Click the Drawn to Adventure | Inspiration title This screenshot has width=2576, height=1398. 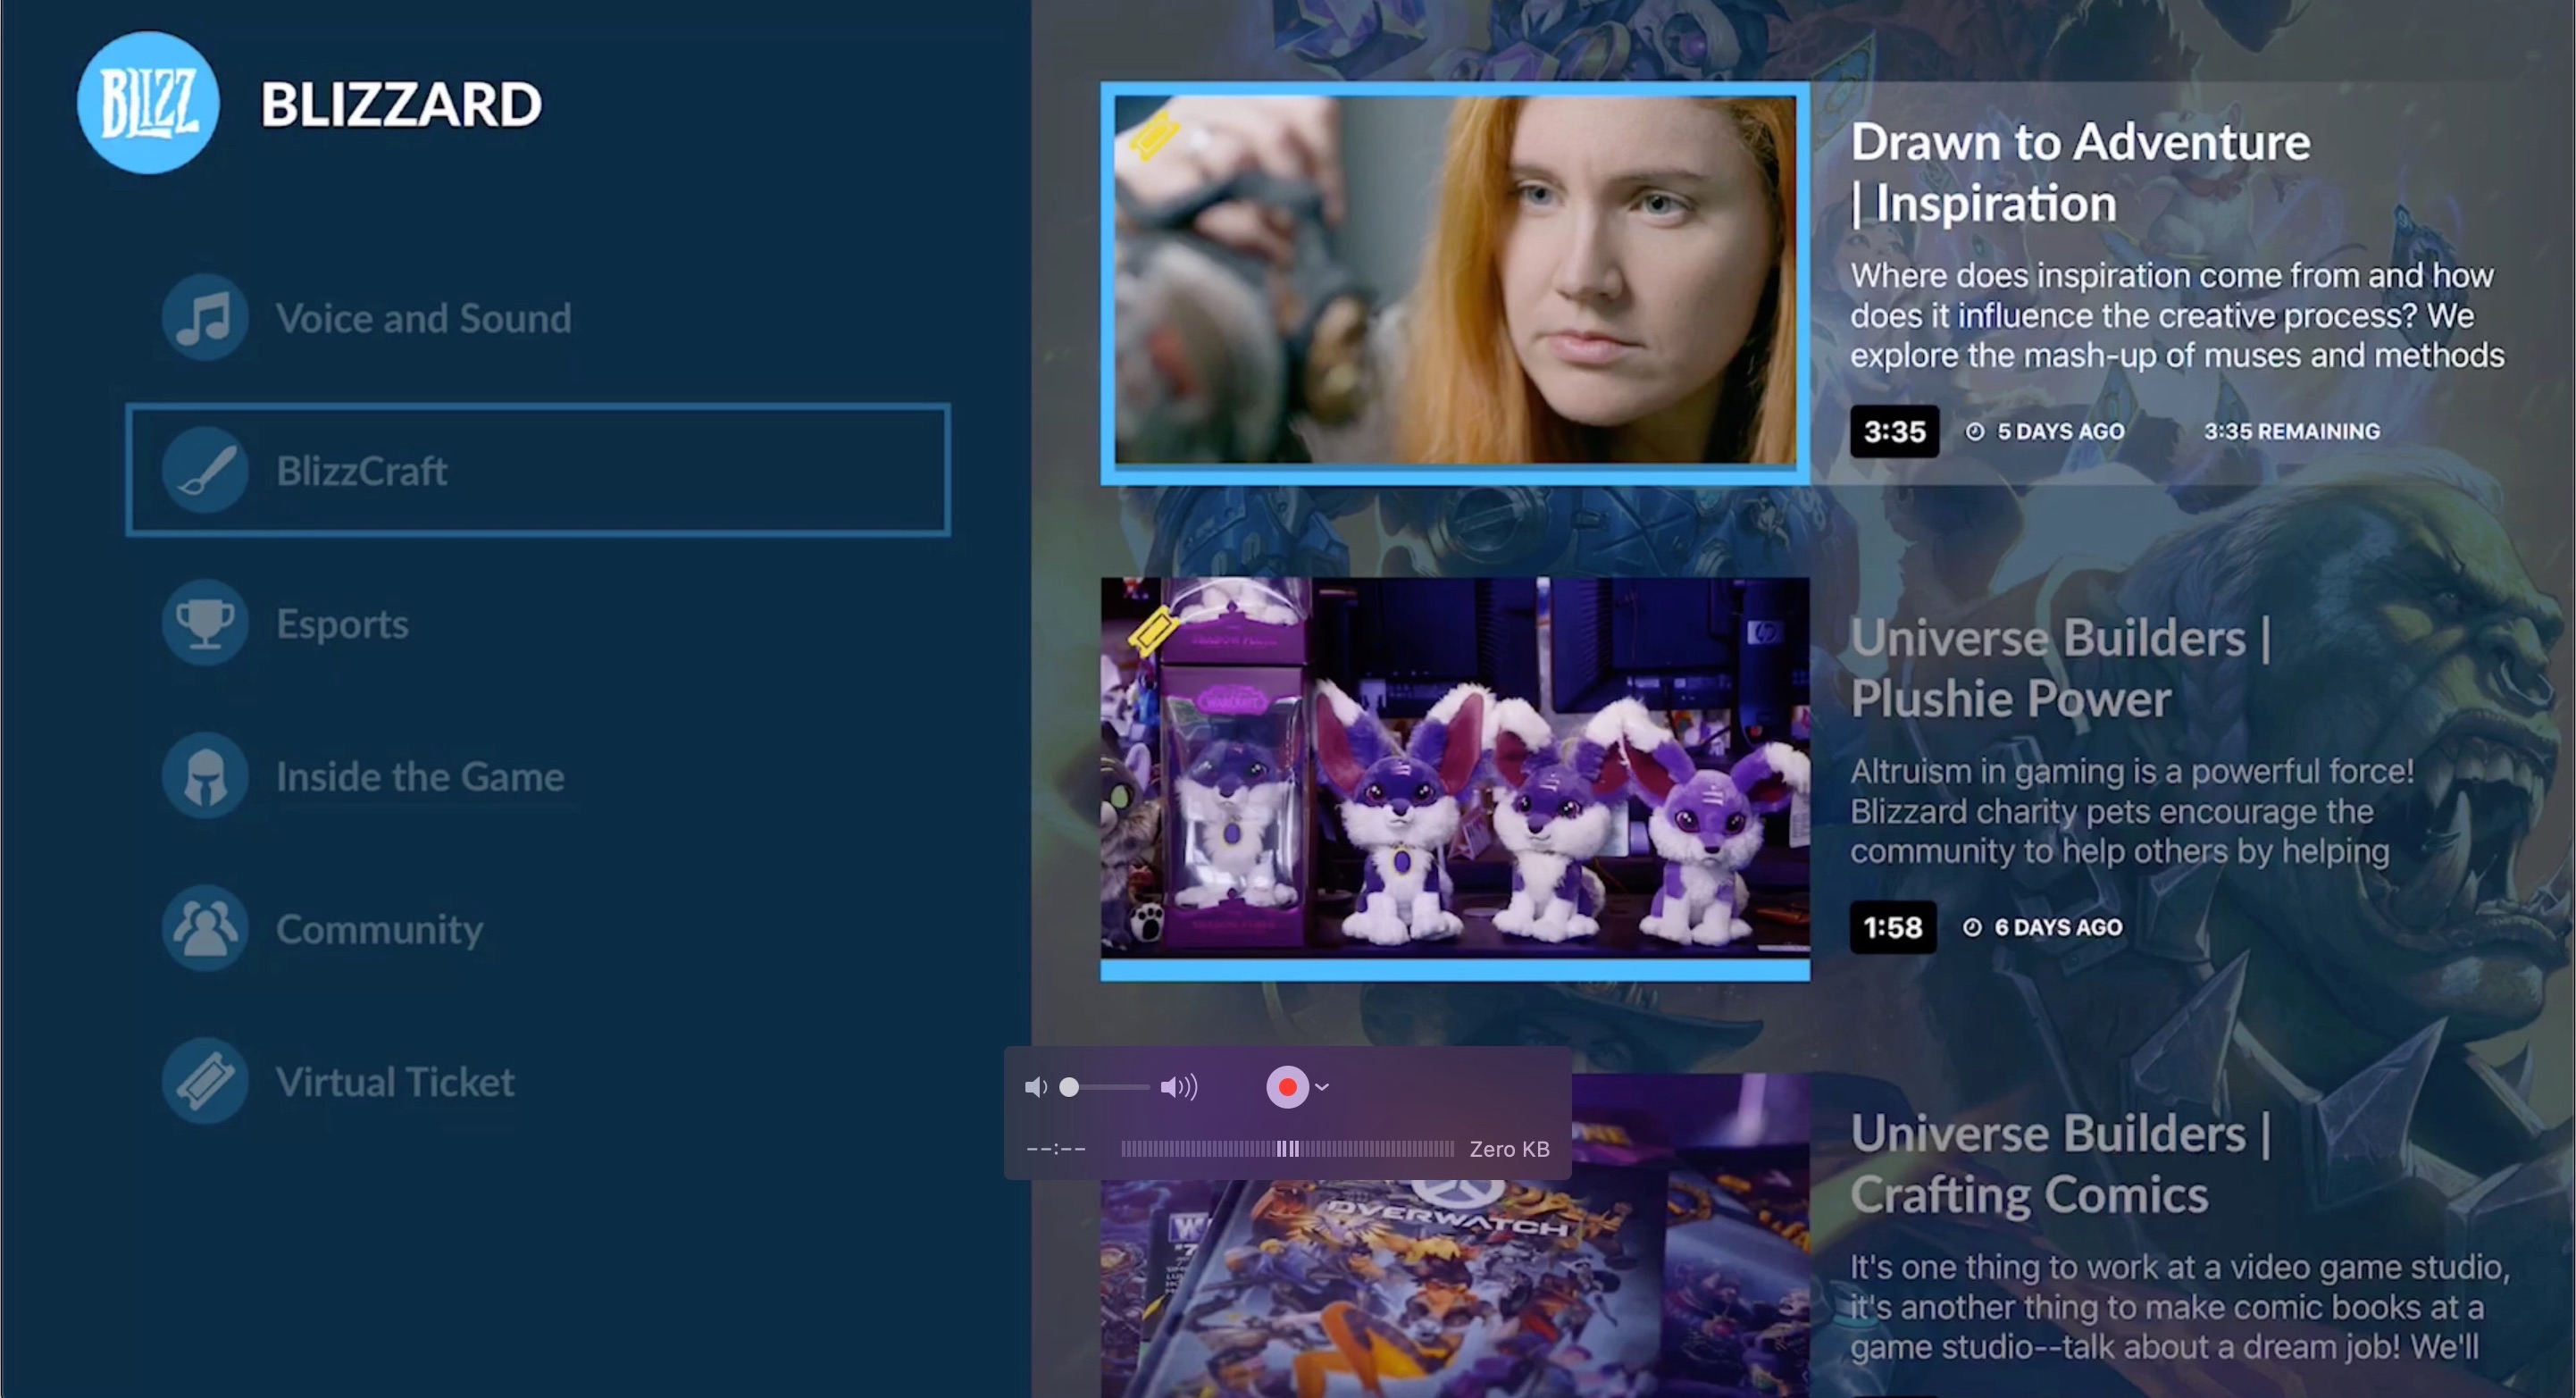(2080, 172)
